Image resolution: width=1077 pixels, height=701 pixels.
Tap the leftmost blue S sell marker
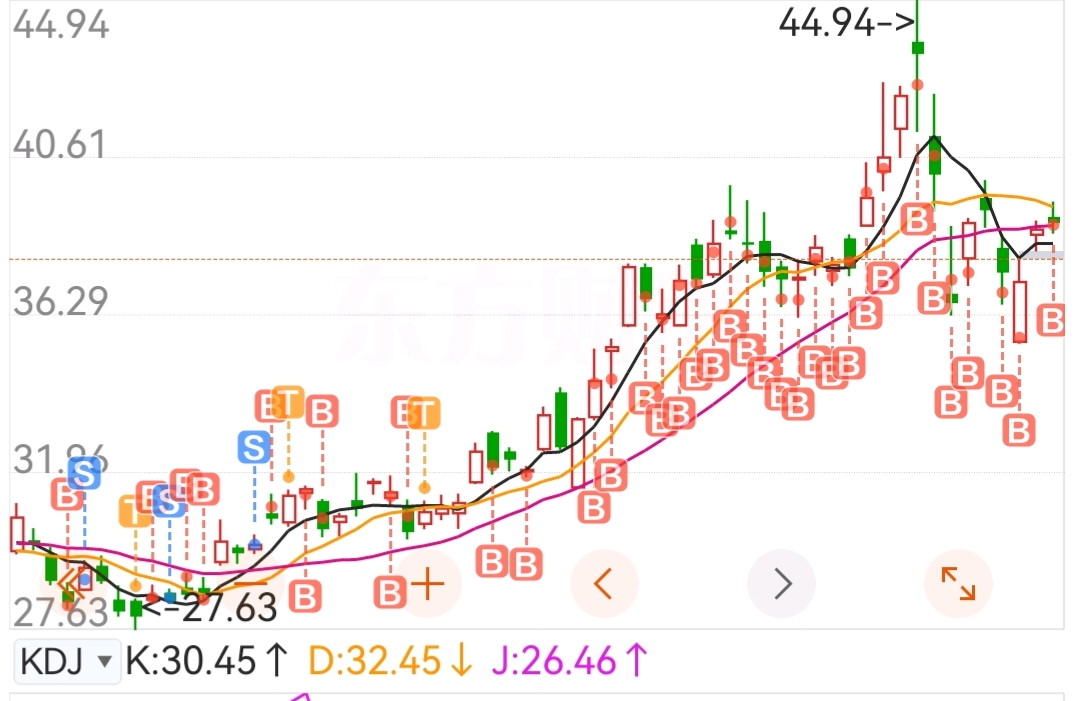pyautogui.click(x=84, y=473)
